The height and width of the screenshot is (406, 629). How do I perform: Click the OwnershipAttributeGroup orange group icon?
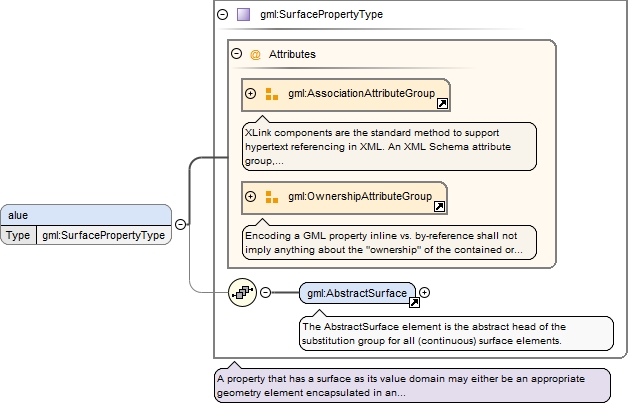tap(271, 197)
